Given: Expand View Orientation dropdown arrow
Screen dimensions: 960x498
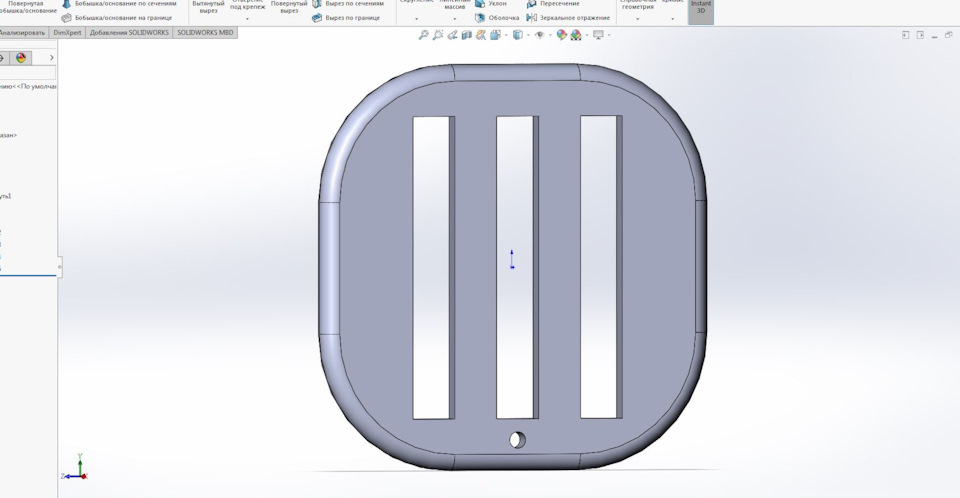Looking at the screenshot, I should click(506, 36).
